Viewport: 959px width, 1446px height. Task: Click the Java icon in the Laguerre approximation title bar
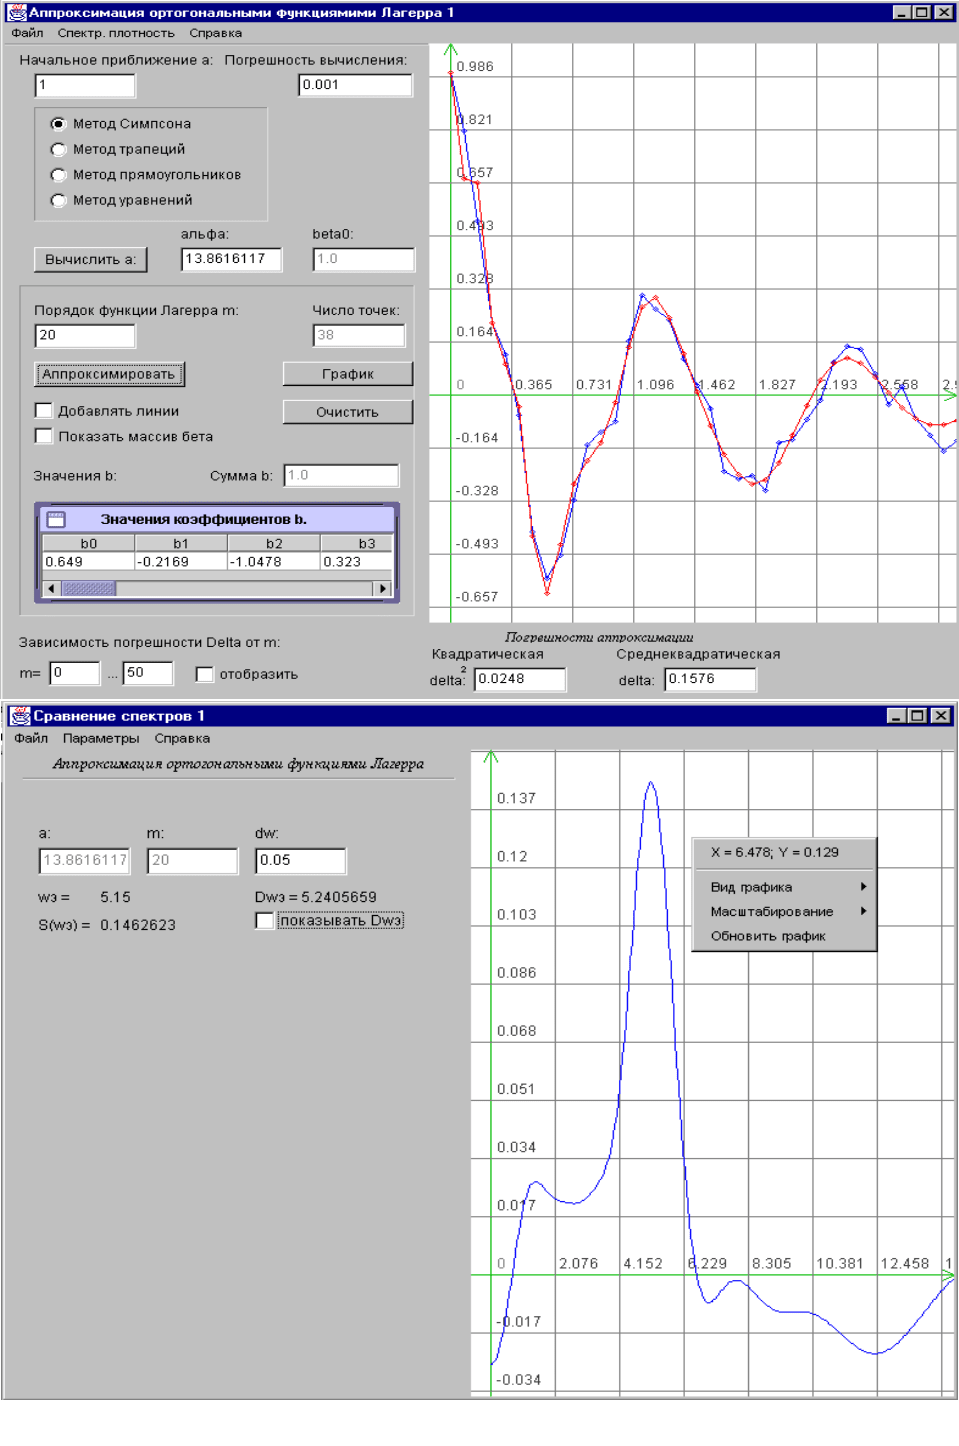(17, 12)
